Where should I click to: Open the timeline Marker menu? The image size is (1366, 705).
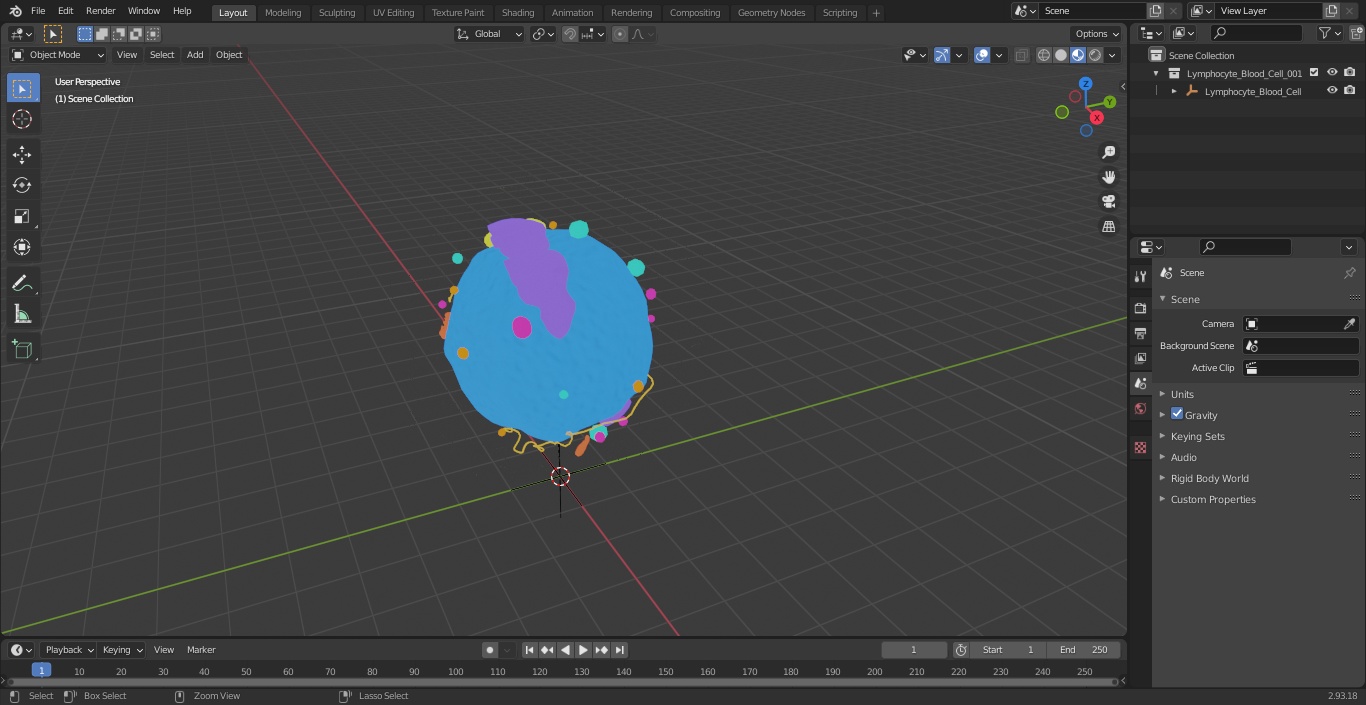[201, 650]
